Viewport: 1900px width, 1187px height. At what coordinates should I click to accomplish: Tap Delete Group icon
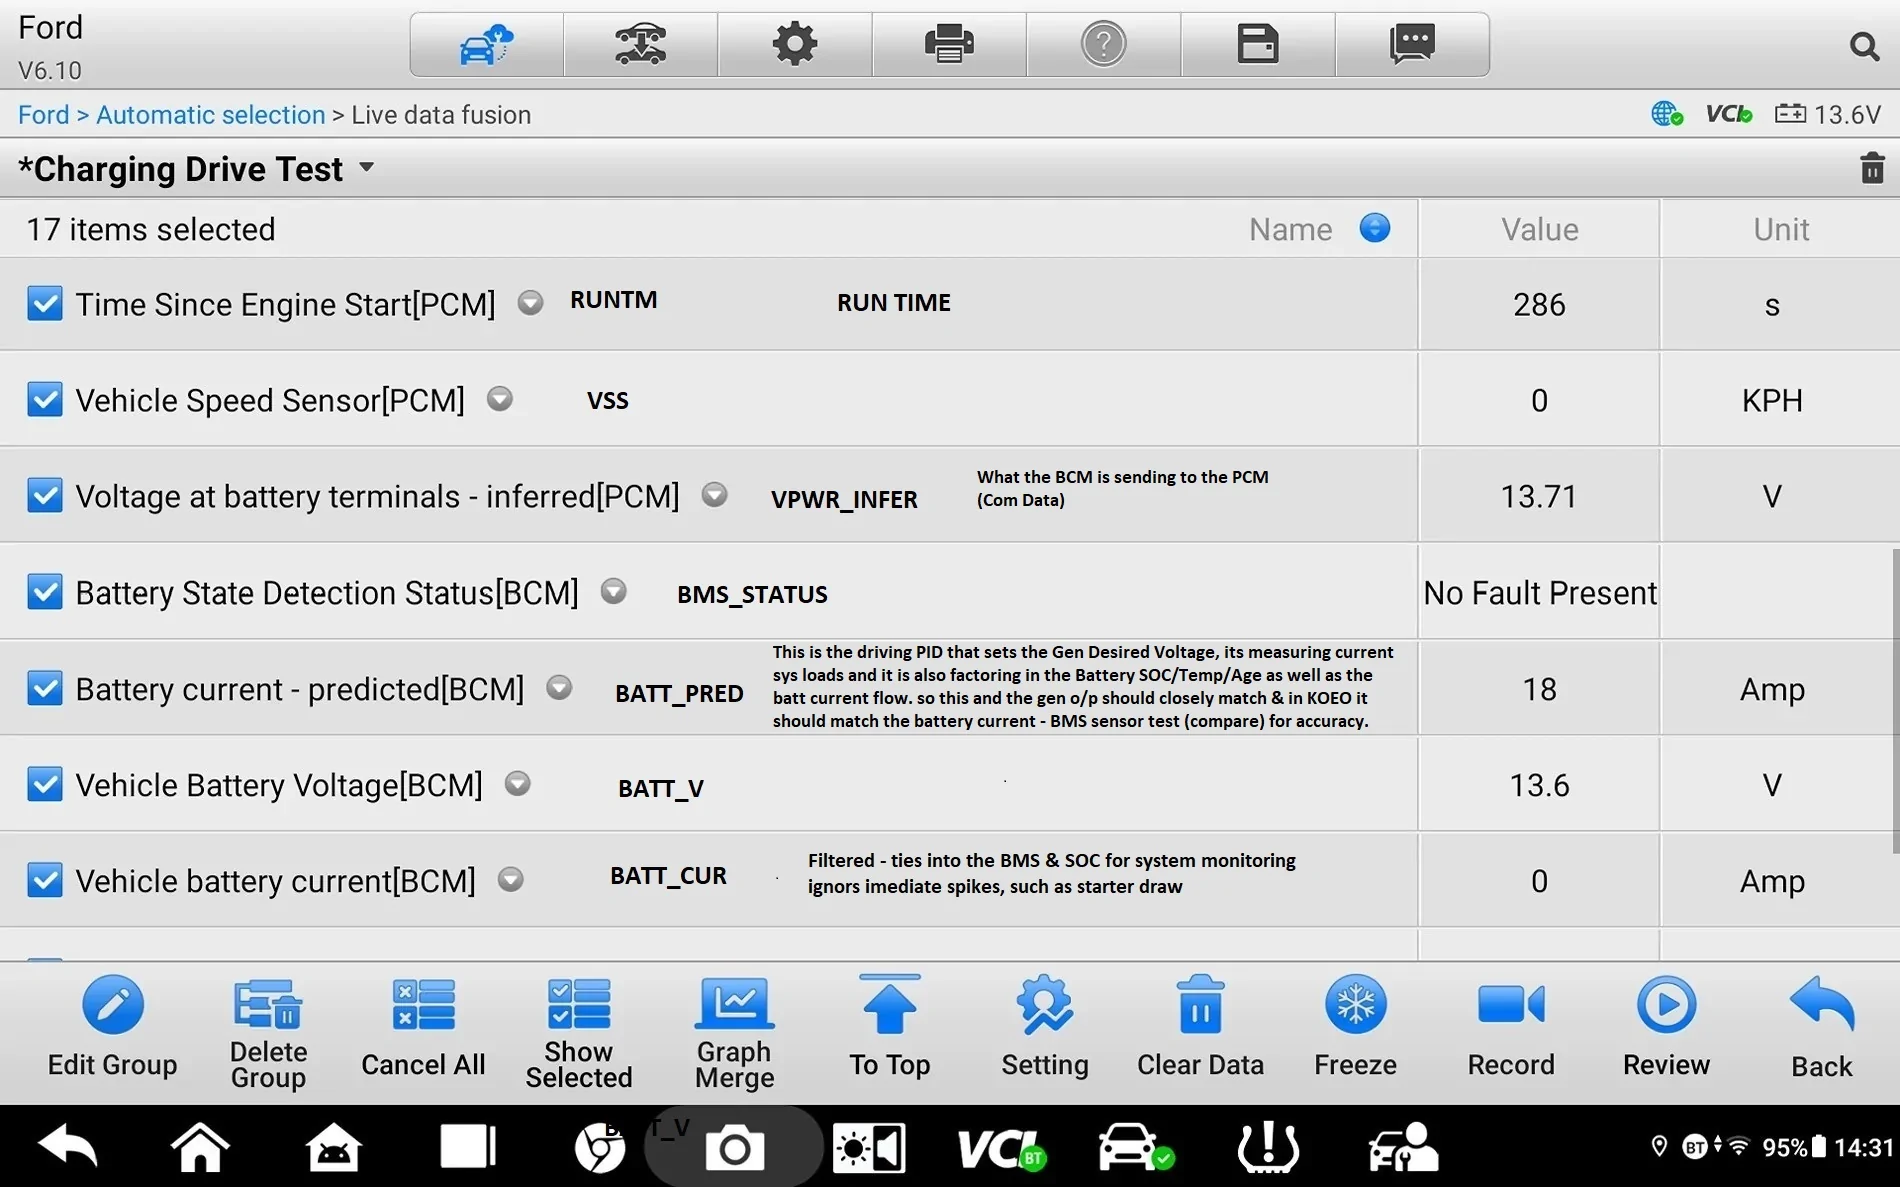tap(268, 1004)
